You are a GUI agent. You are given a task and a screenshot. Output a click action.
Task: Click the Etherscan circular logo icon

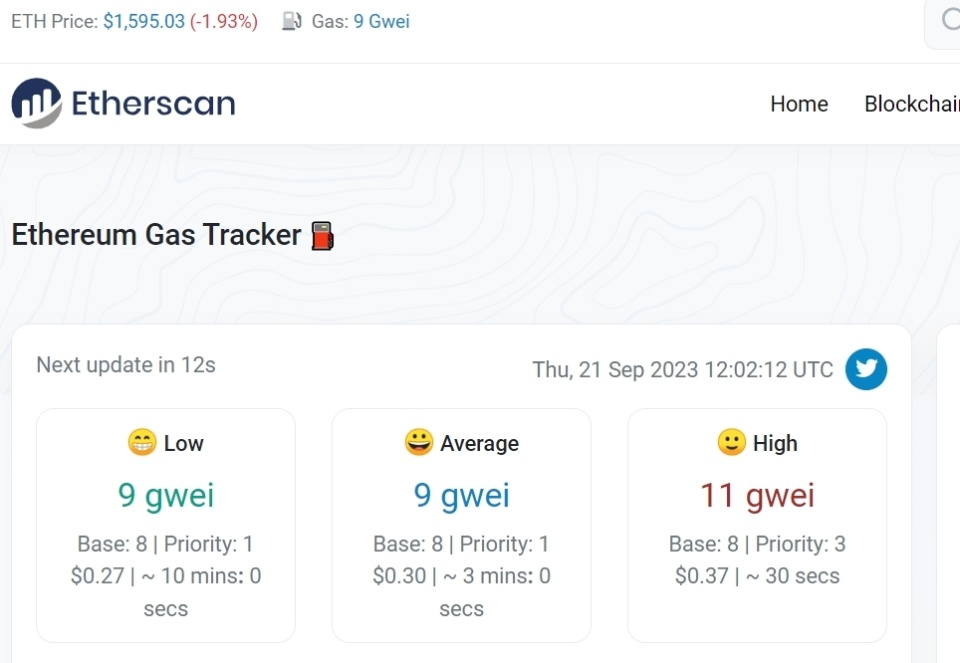click(36, 103)
